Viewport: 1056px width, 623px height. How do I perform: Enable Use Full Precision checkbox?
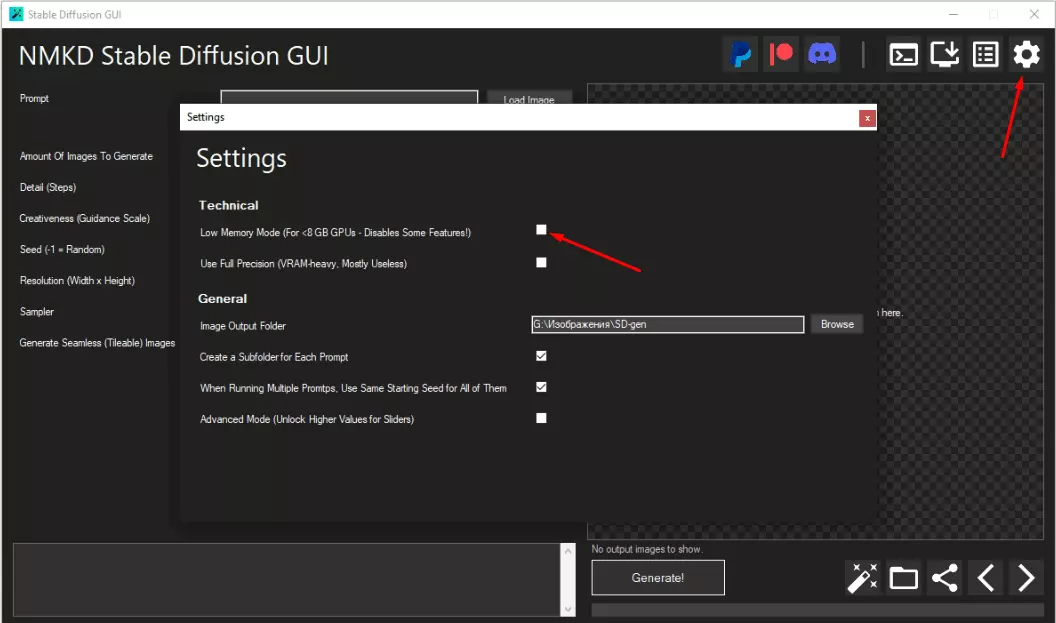541,263
